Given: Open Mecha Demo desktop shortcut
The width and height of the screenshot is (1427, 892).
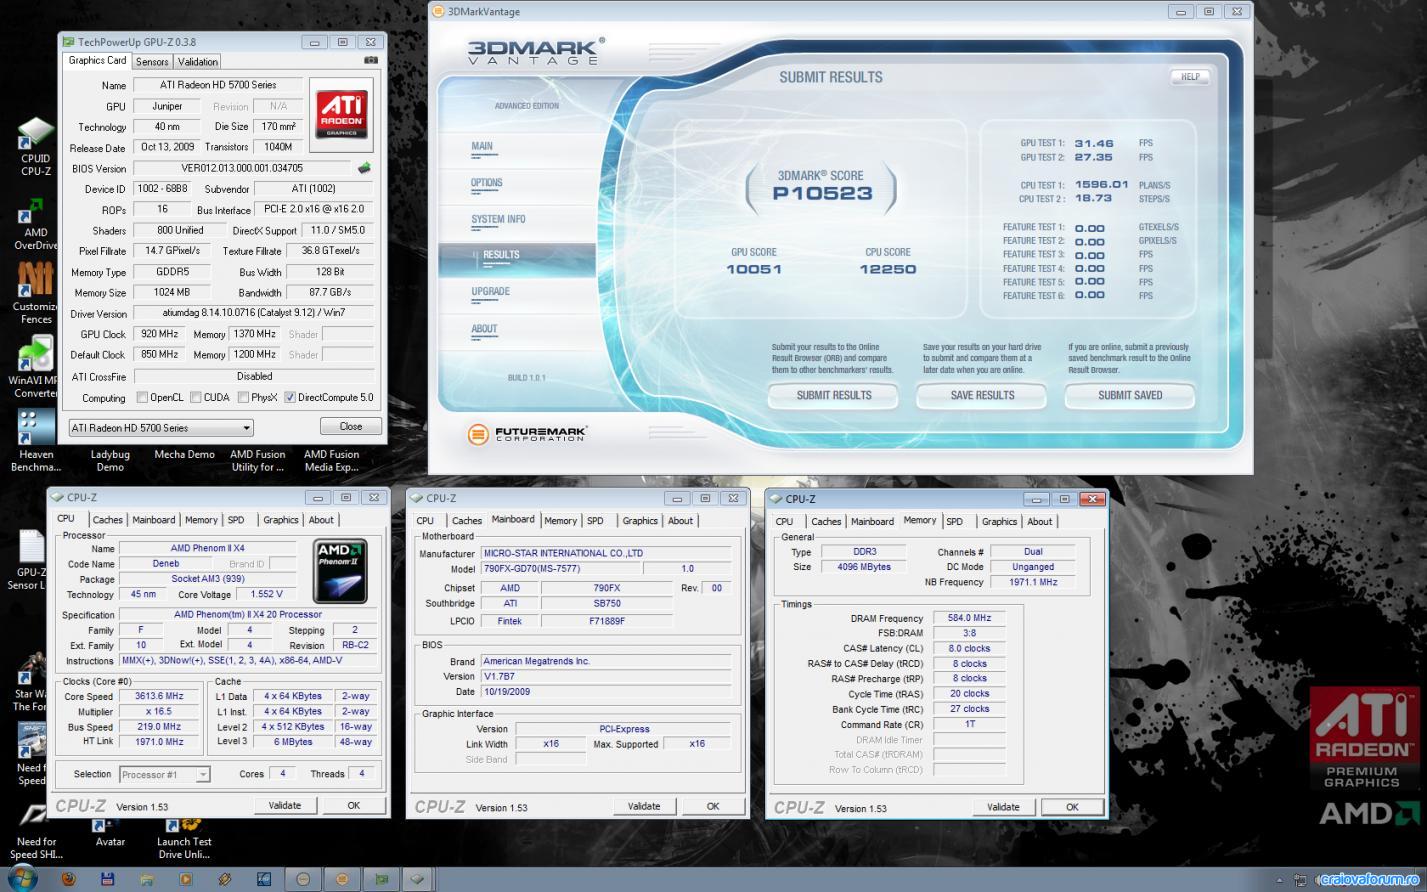Looking at the screenshot, I should coord(184,454).
